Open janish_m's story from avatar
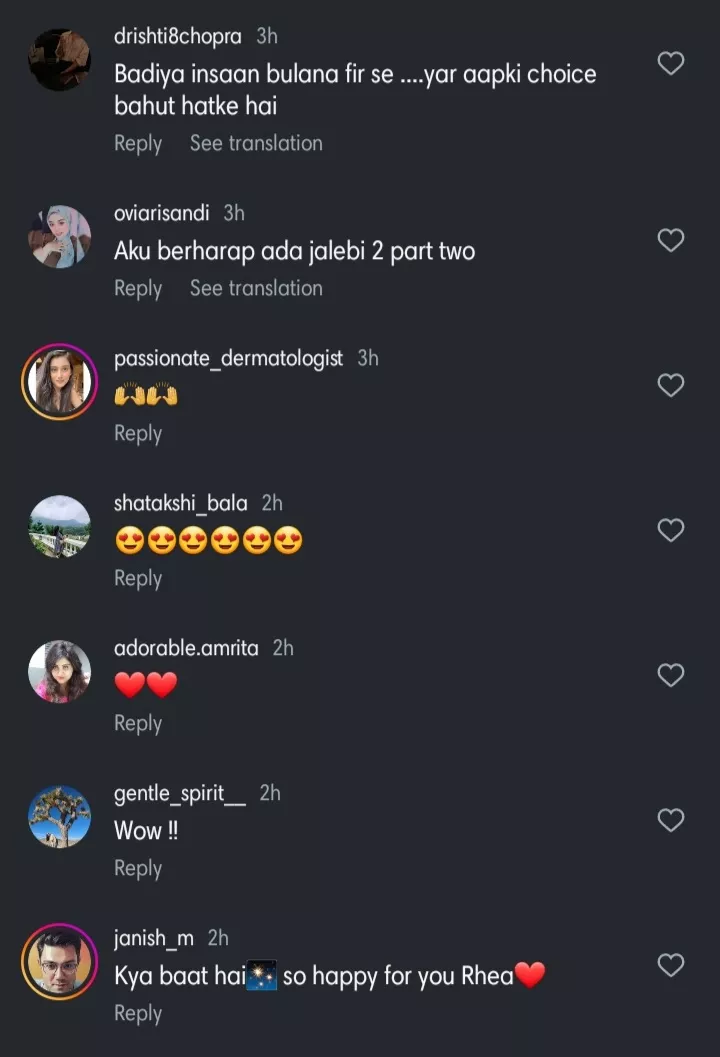720x1057 pixels. tap(60, 962)
